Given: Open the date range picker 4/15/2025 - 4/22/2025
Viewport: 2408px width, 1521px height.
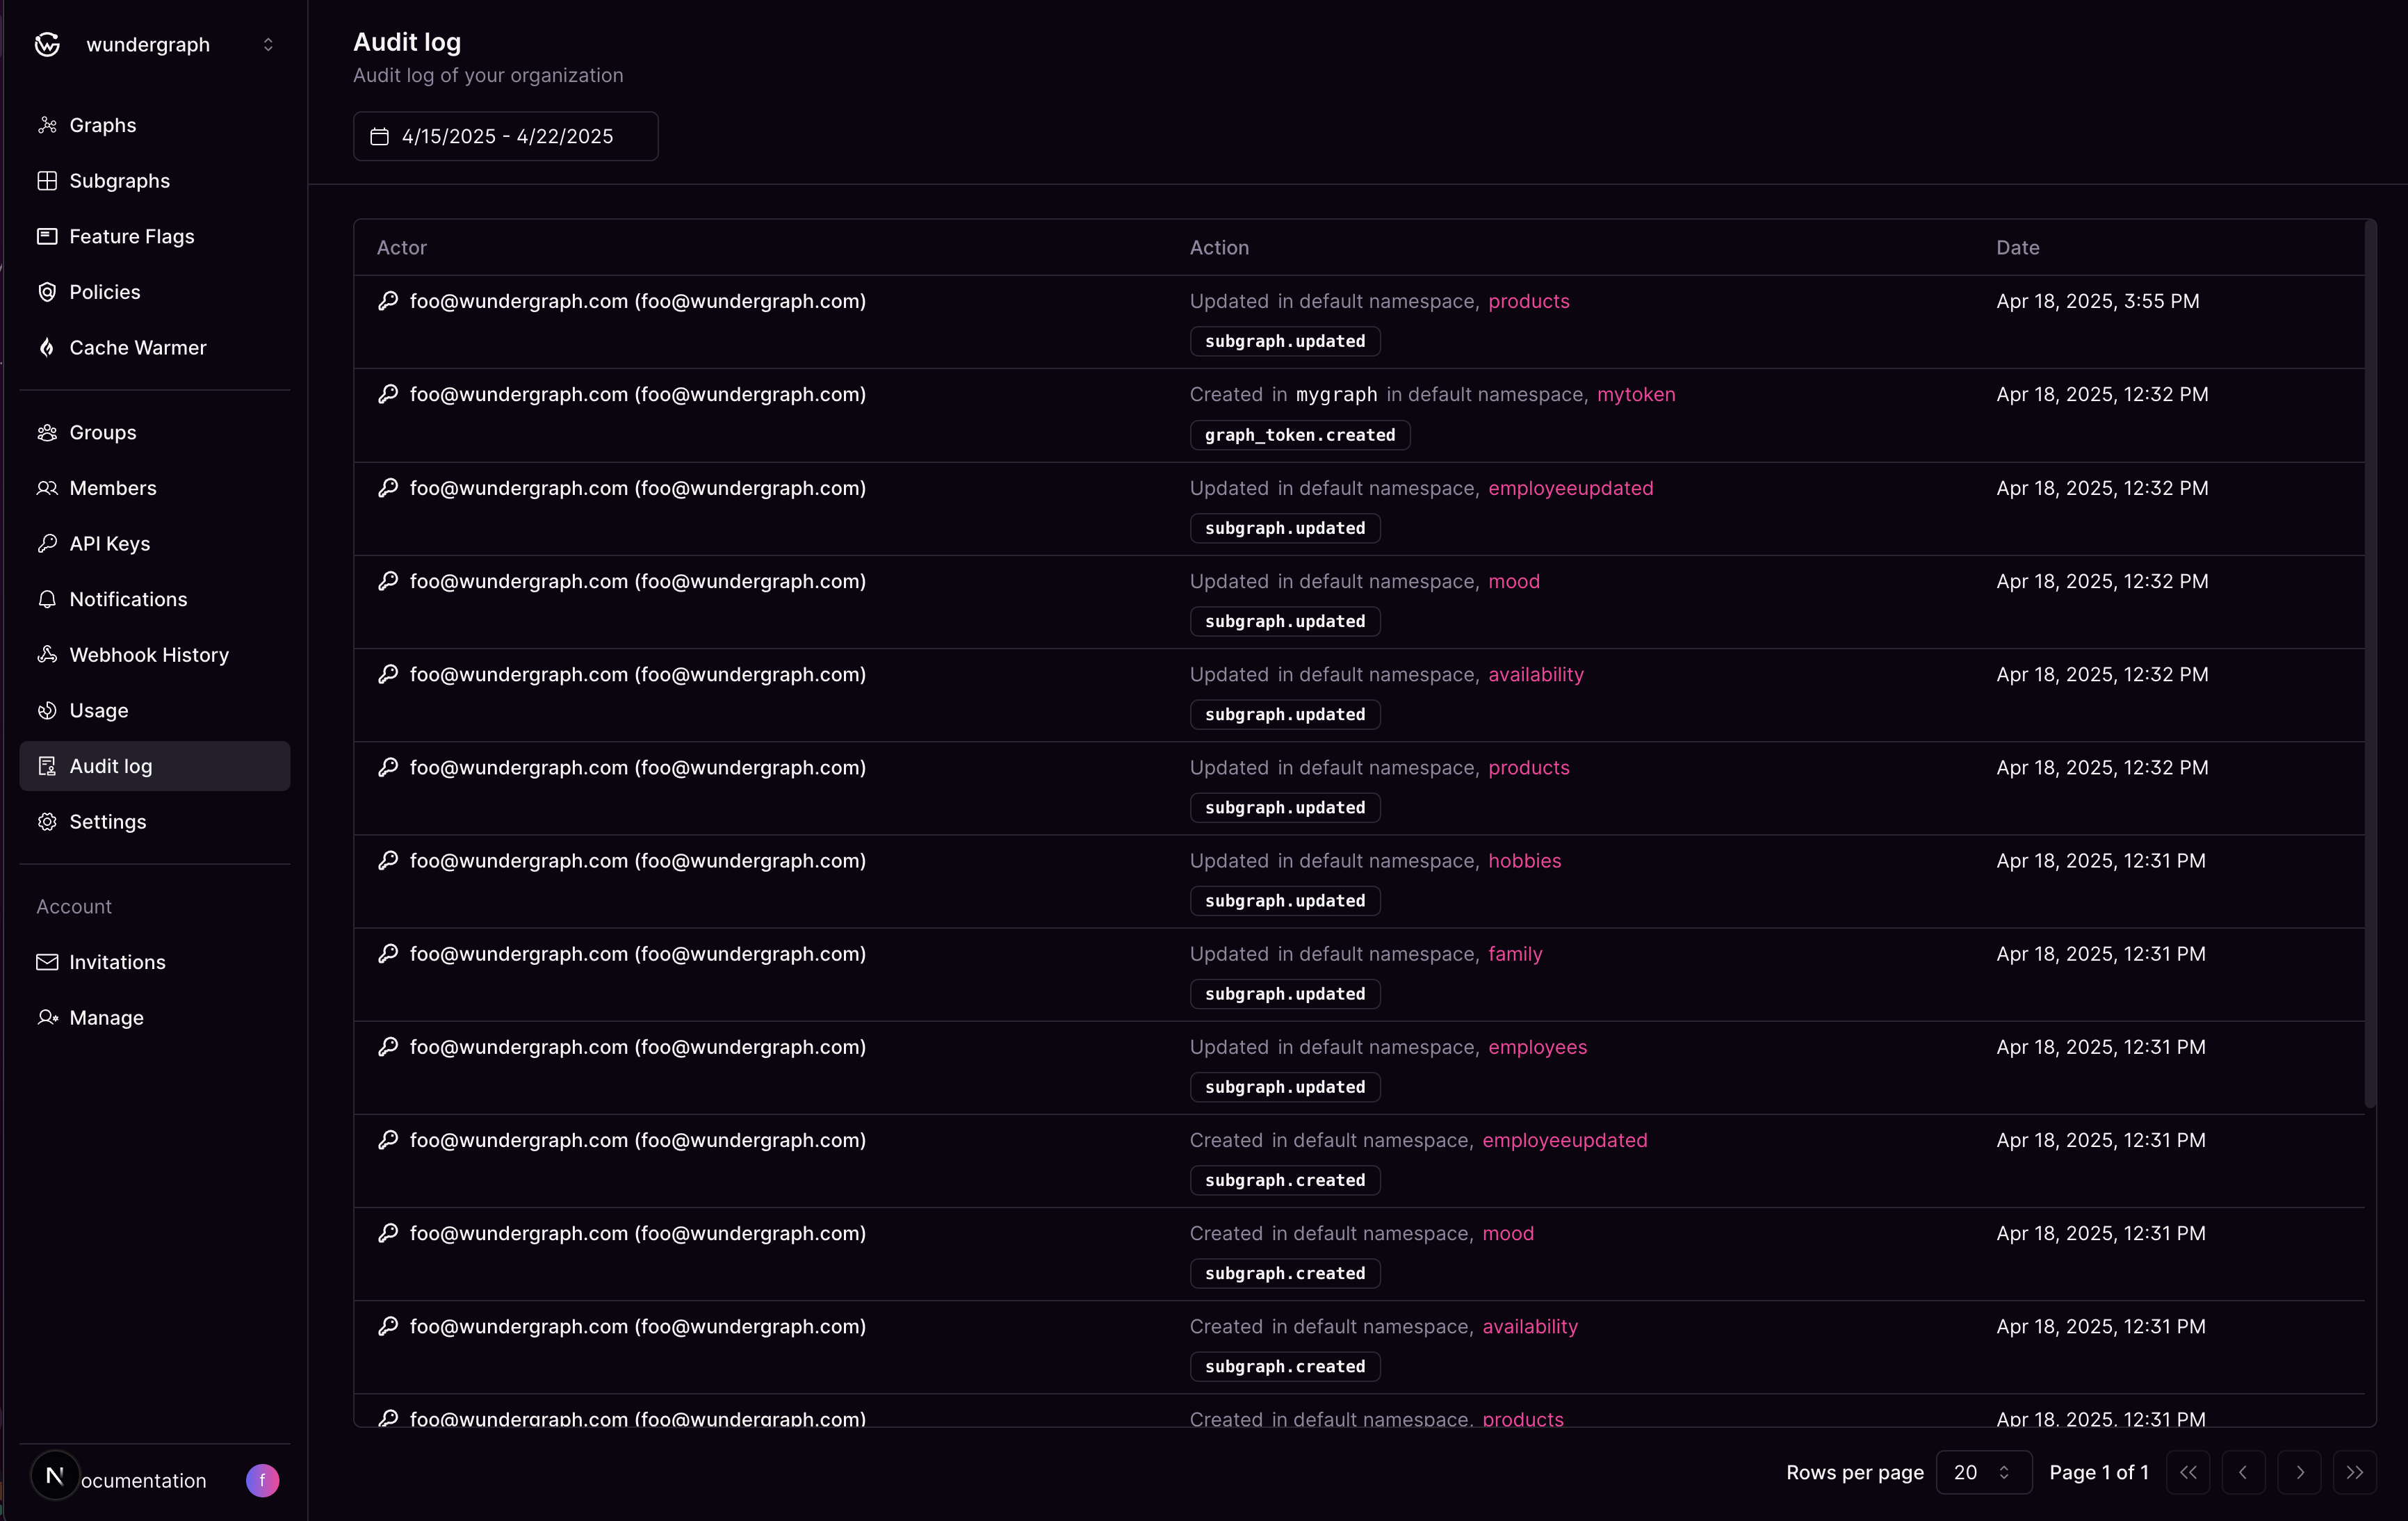Looking at the screenshot, I should pos(506,136).
